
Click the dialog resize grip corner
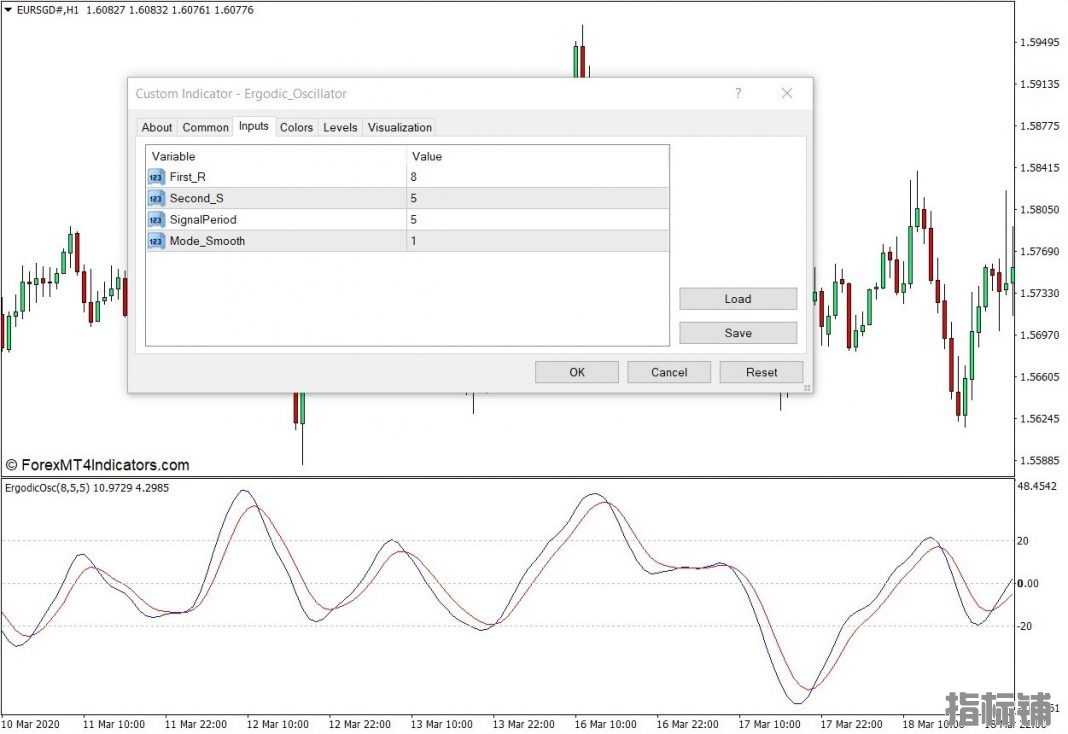[807, 387]
